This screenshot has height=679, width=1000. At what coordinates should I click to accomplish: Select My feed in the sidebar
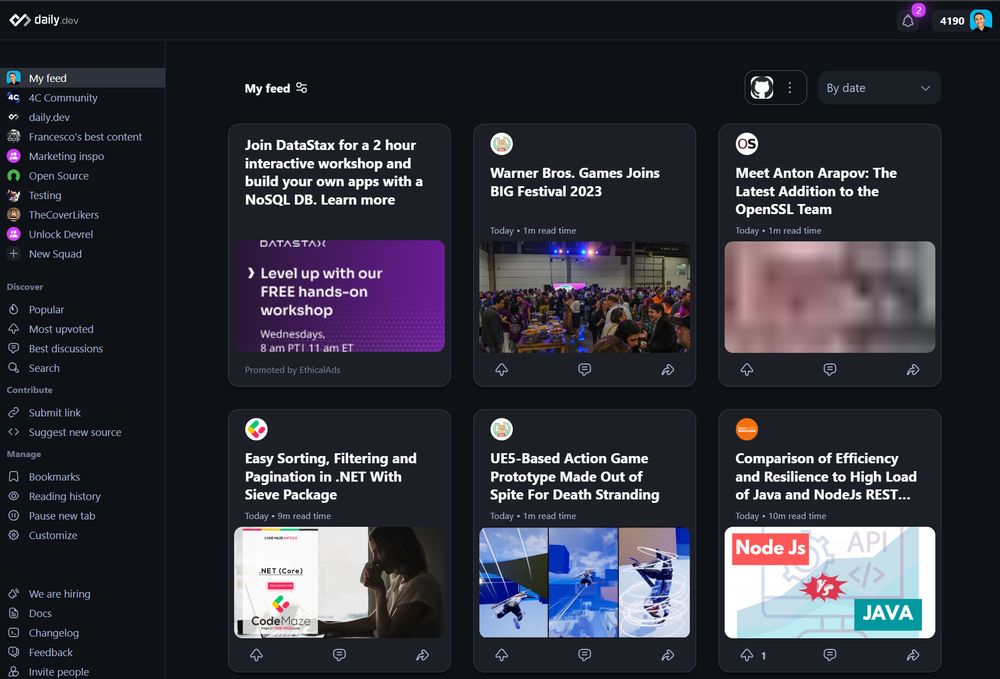[82, 78]
